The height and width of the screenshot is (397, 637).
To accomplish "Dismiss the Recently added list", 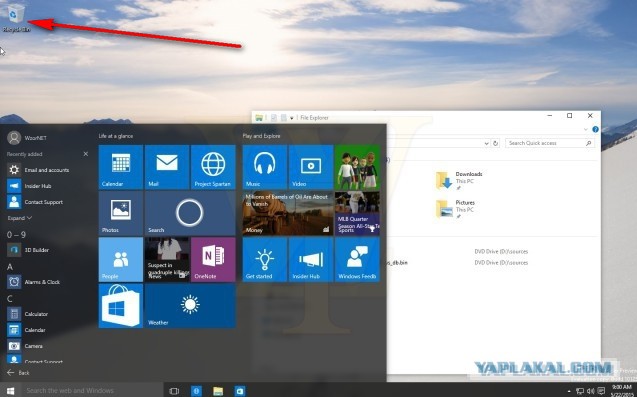I will pyautogui.click(x=86, y=154).
